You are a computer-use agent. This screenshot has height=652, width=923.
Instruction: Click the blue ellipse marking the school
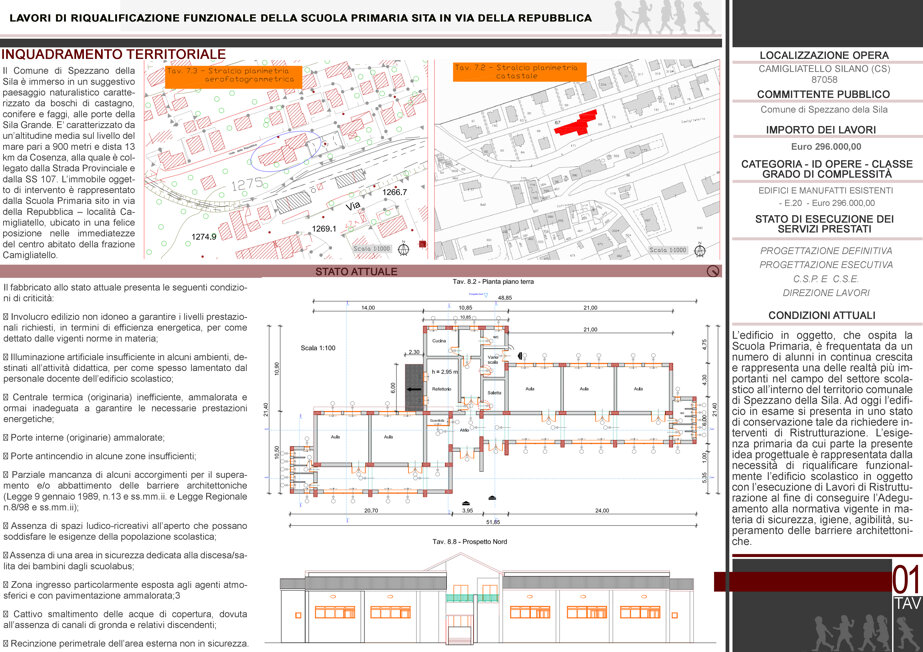coord(286,151)
